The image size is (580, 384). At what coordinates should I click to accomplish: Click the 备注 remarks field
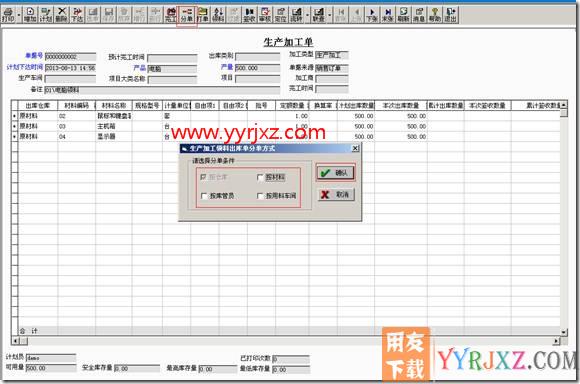click(x=162, y=90)
